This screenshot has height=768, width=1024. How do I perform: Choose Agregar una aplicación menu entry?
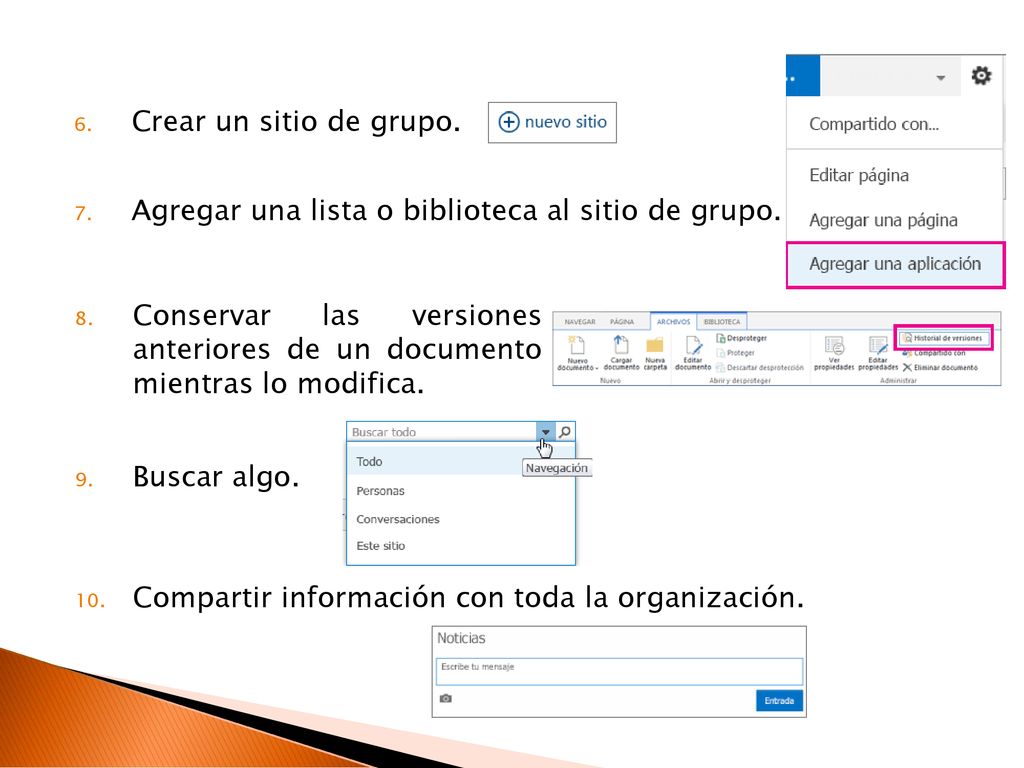[895, 264]
